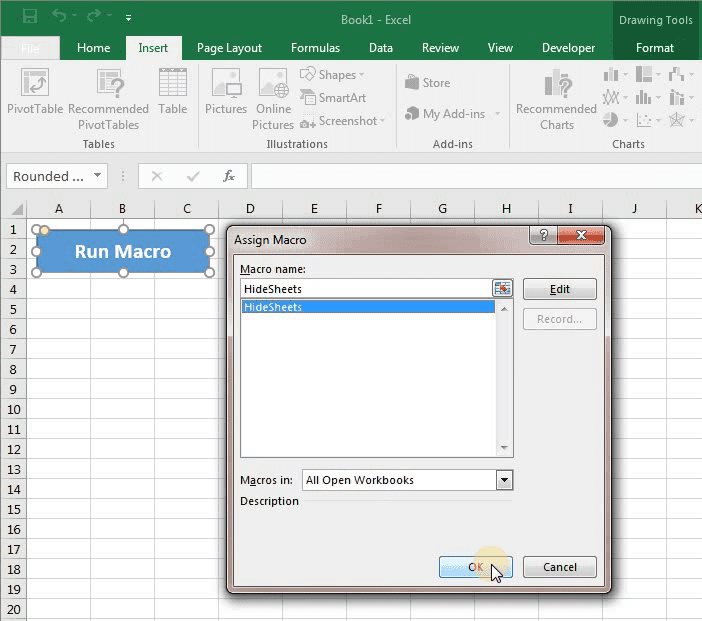Click the collapse dialog icon beside macro name
This screenshot has width=702, height=621.
tap(502, 289)
